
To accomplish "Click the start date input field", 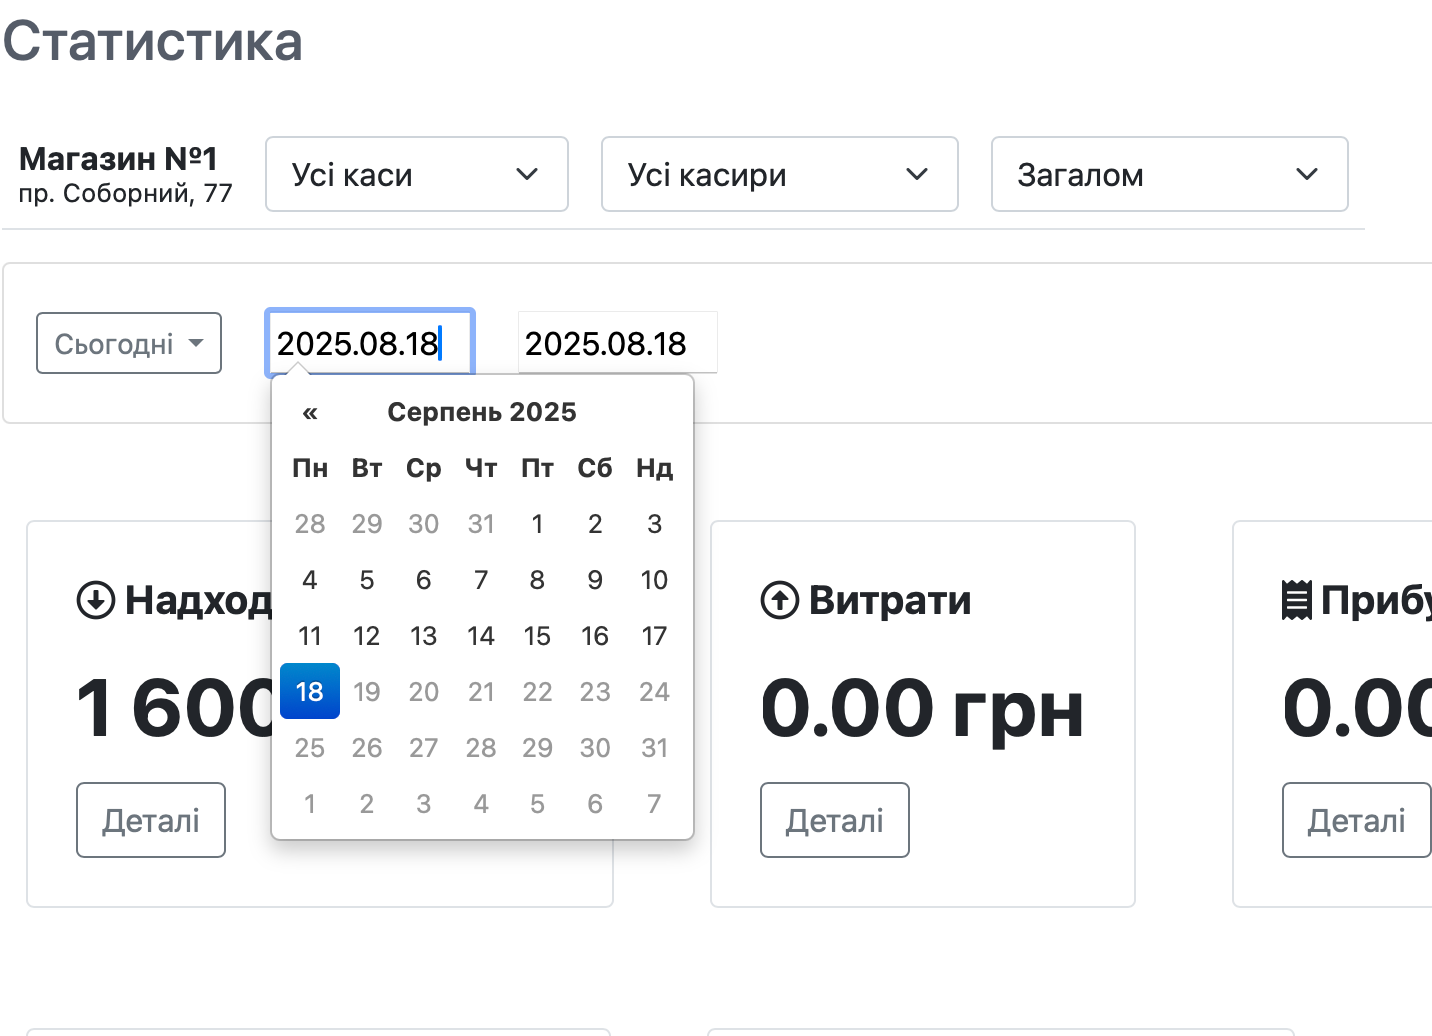I will point(369,343).
